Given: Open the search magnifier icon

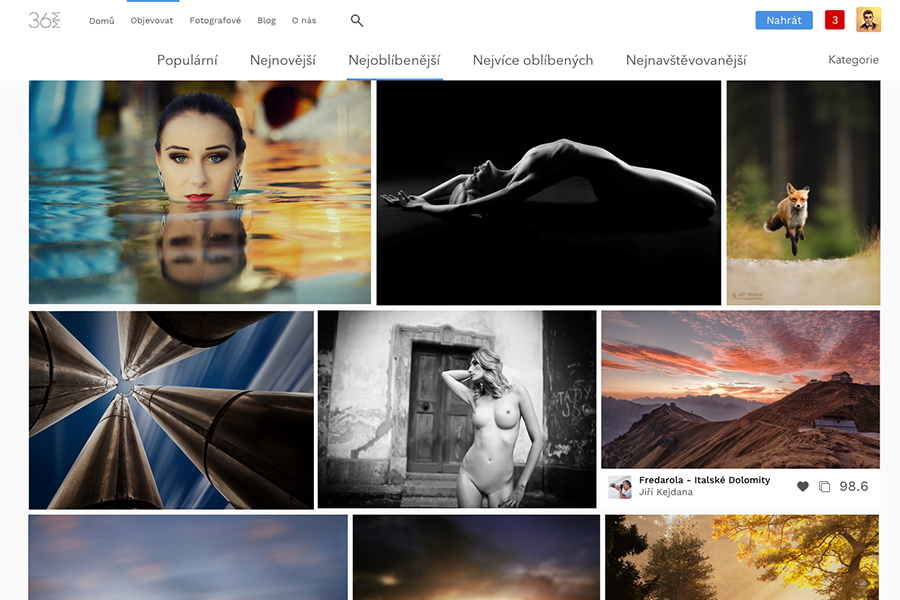Looking at the screenshot, I should tap(357, 20).
